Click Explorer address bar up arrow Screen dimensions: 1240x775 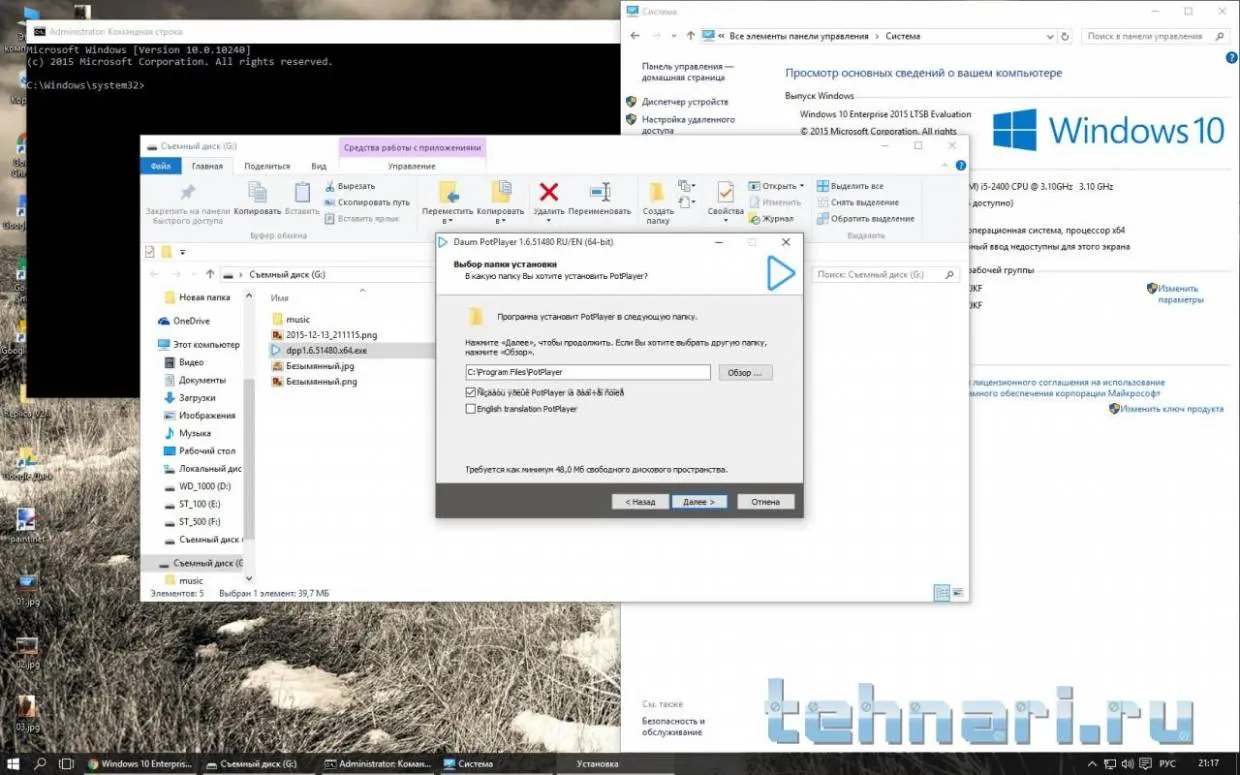(x=210, y=274)
